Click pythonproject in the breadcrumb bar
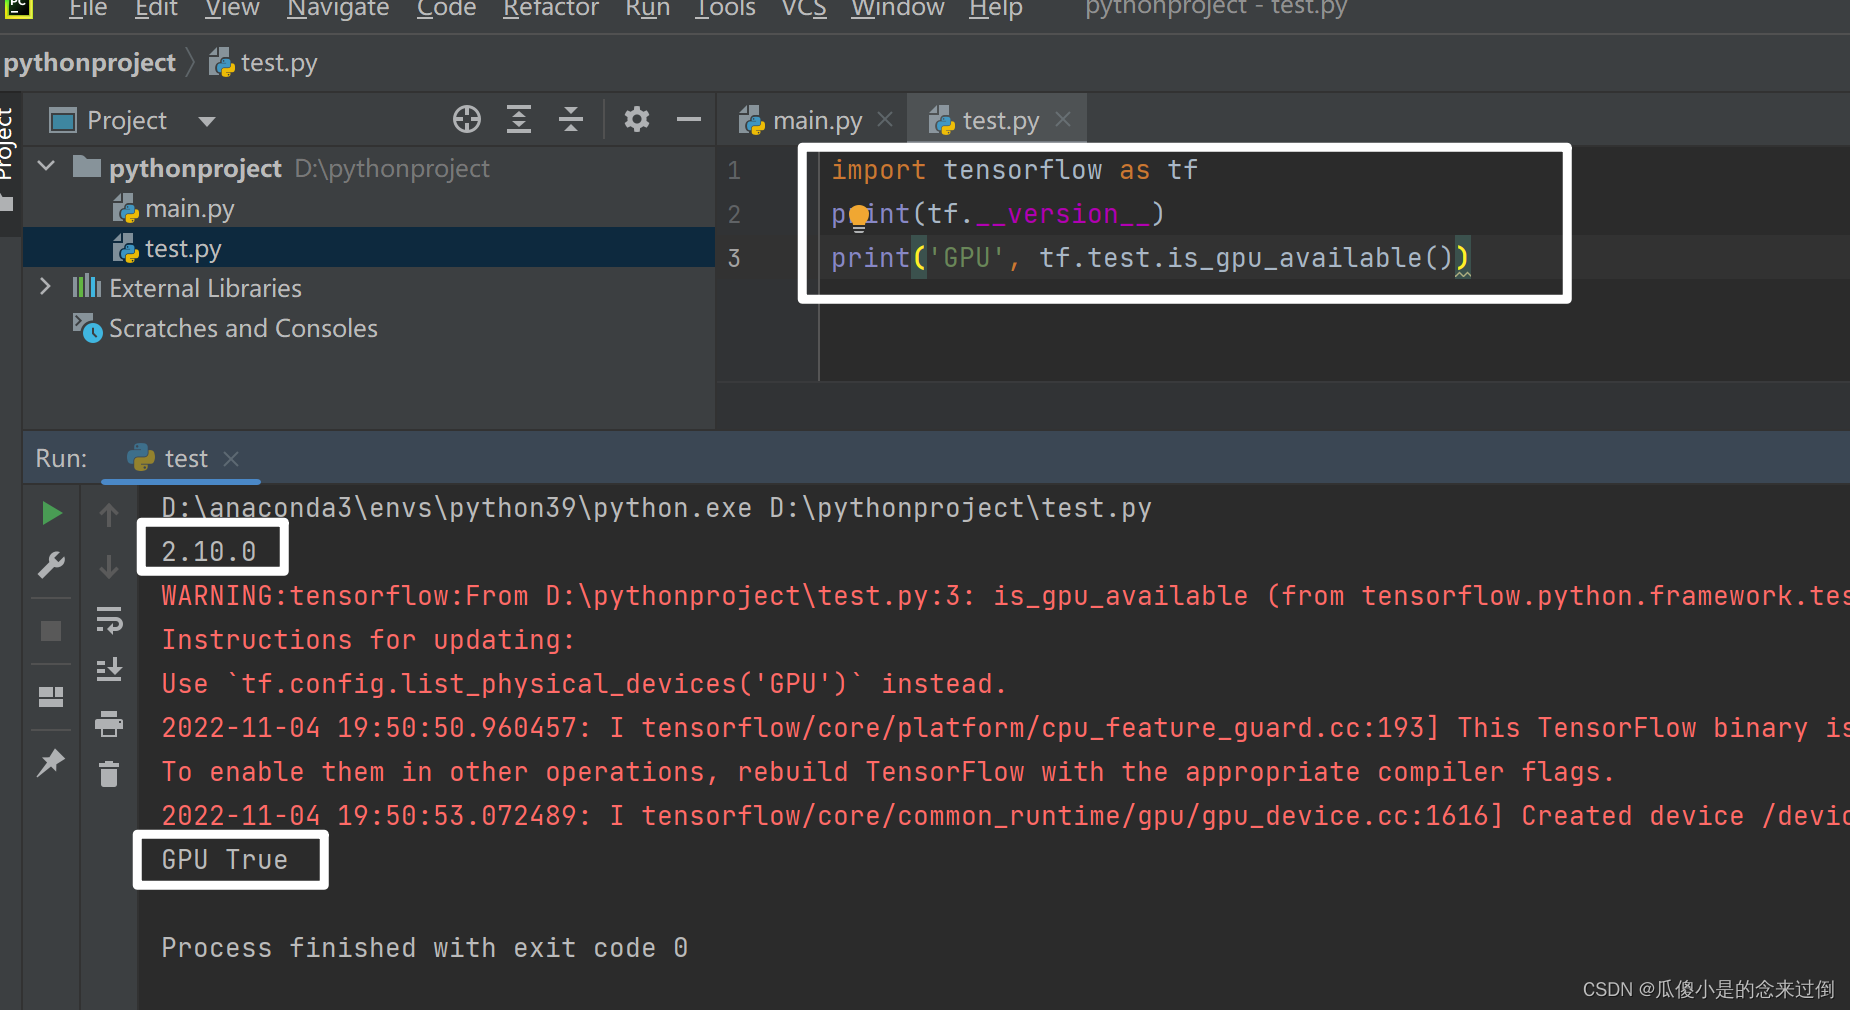 [x=89, y=63]
